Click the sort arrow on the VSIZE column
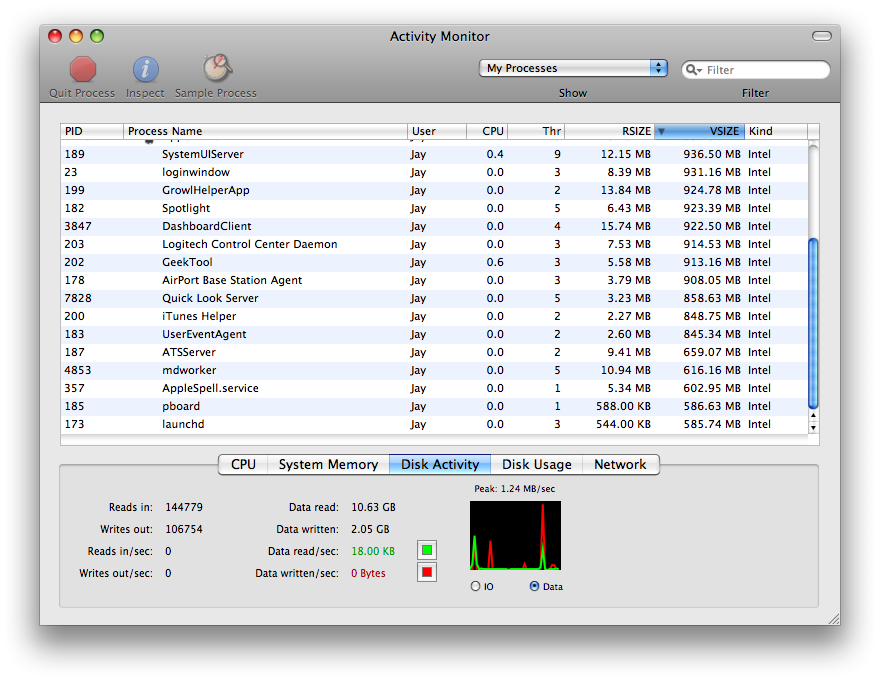Screen dimensions: 880x680 pos(661,131)
